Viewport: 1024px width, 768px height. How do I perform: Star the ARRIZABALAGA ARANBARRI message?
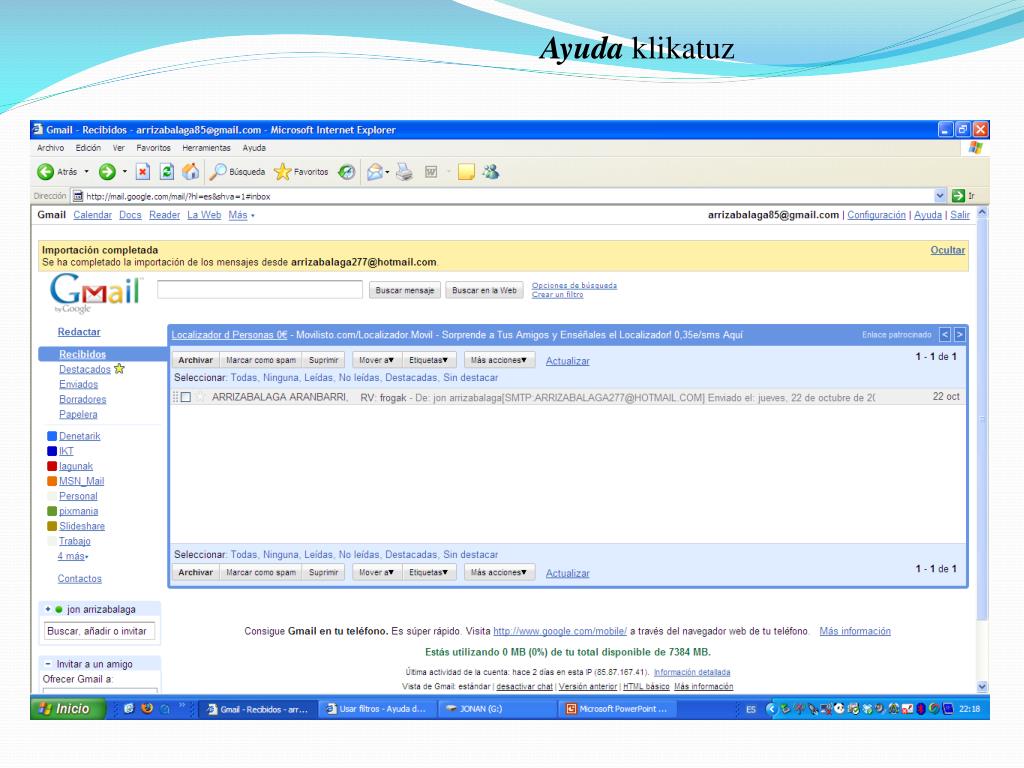tap(200, 396)
